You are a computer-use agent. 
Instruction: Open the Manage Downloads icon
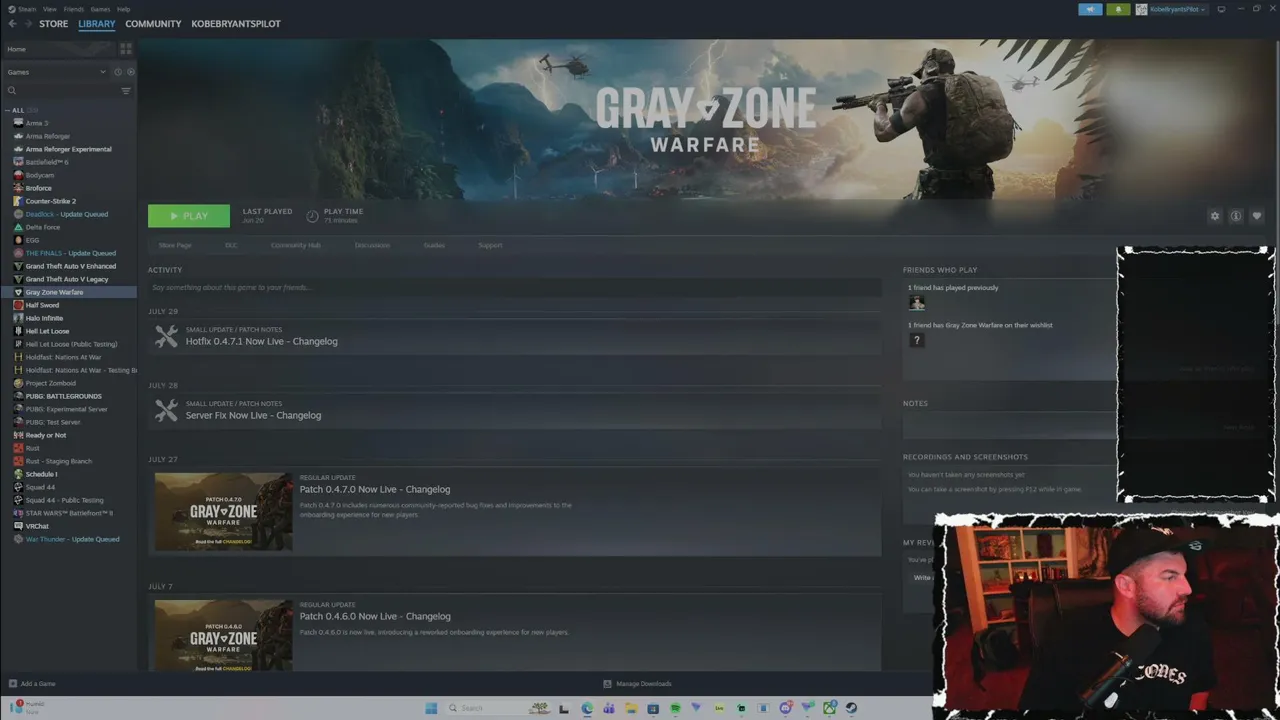[x=607, y=684]
